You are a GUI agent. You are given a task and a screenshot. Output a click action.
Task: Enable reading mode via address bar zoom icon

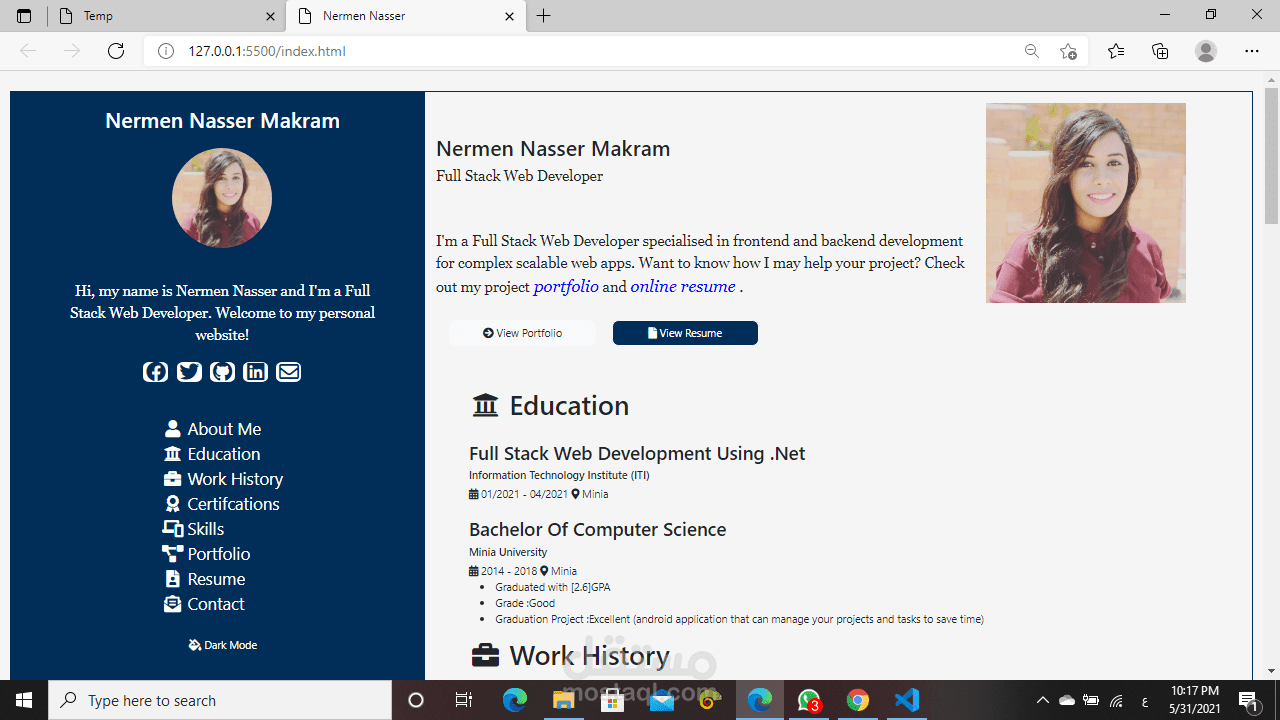click(1031, 51)
